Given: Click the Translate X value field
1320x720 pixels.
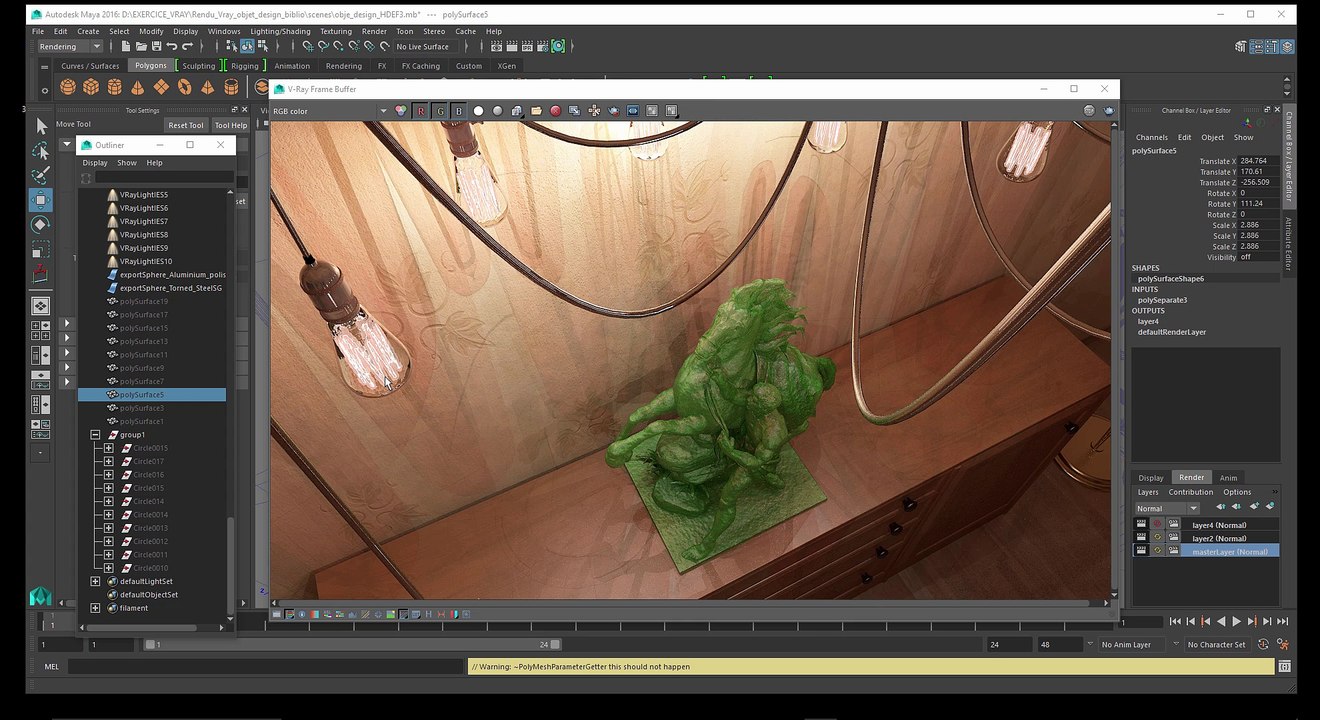Looking at the screenshot, I should coord(1258,160).
